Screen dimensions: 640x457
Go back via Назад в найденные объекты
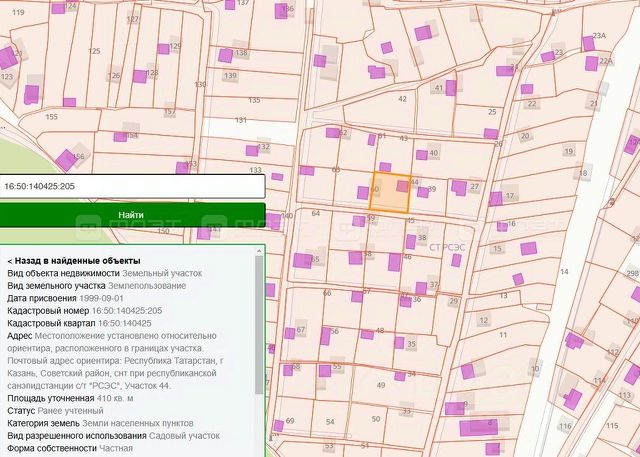tap(74, 261)
